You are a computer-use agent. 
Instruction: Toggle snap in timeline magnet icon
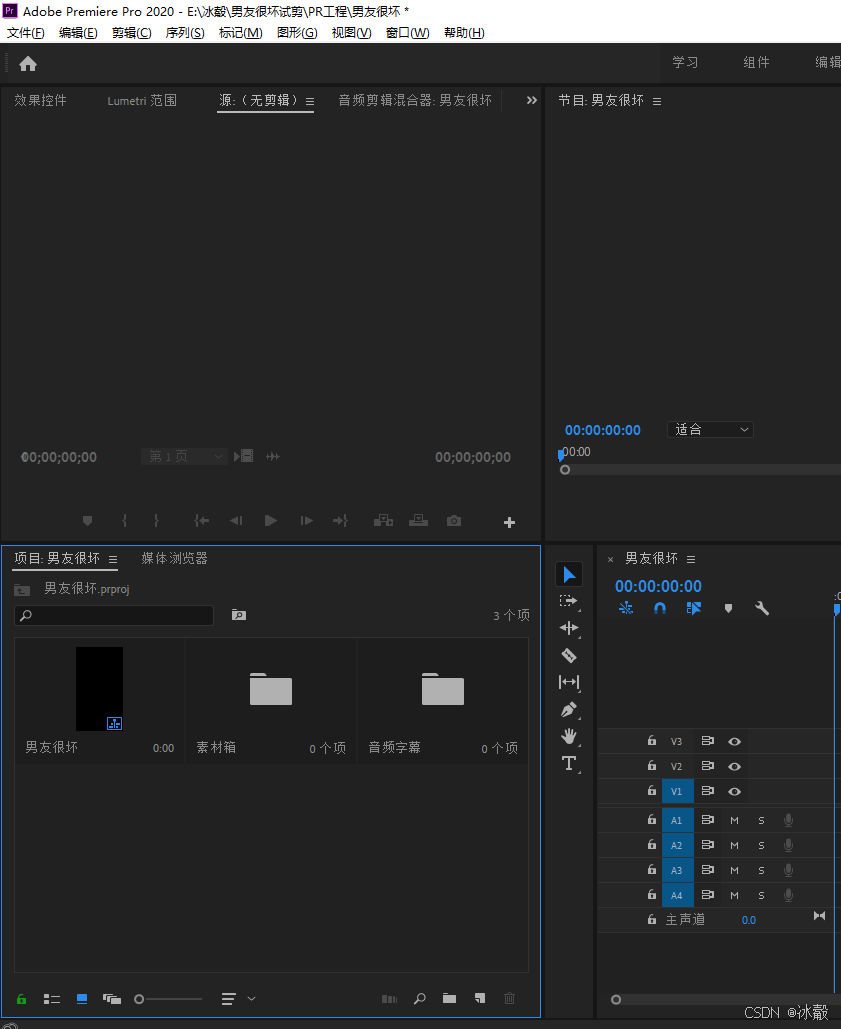point(660,608)
